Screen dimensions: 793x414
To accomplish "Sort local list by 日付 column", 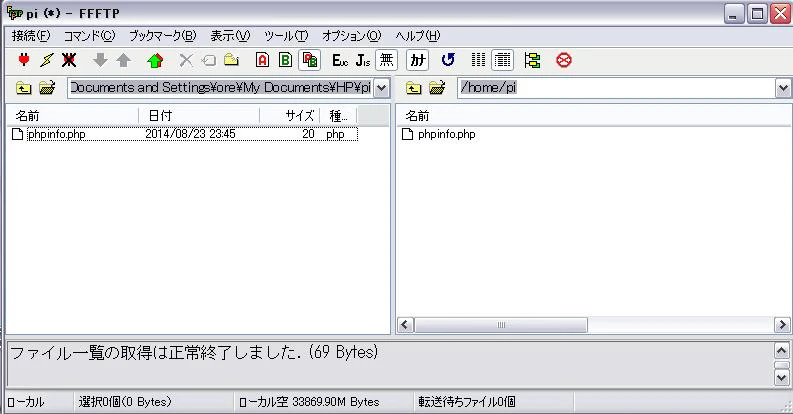I will pyautogui.click(x=199, y=116).
